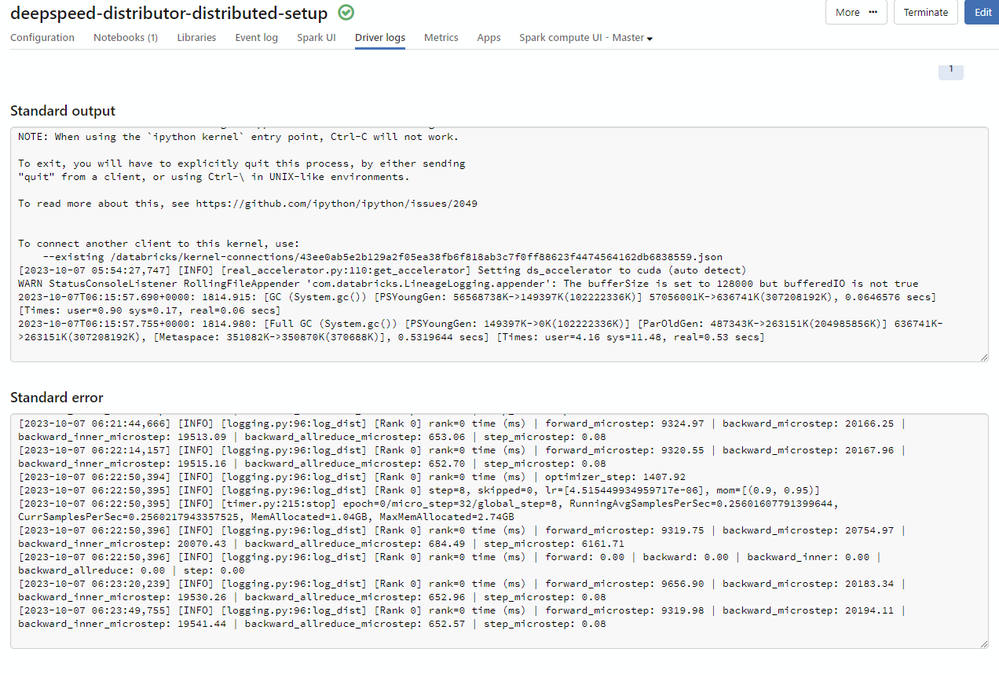
Task: Click resize handle of Standard error box
Action: [983, 643]
